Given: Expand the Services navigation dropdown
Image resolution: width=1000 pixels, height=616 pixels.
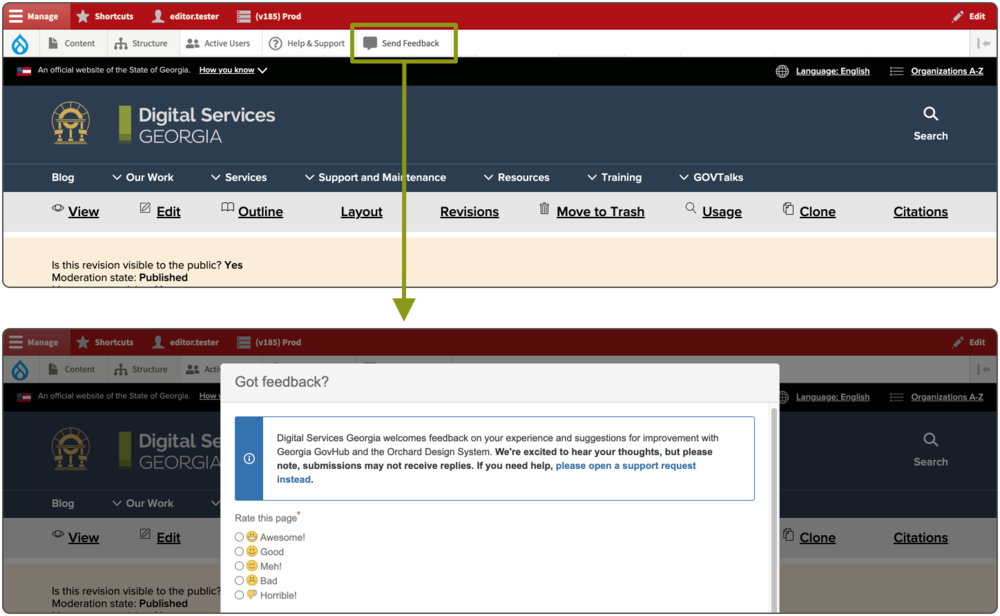Looking at the screenshot, I should coord(238,177).
